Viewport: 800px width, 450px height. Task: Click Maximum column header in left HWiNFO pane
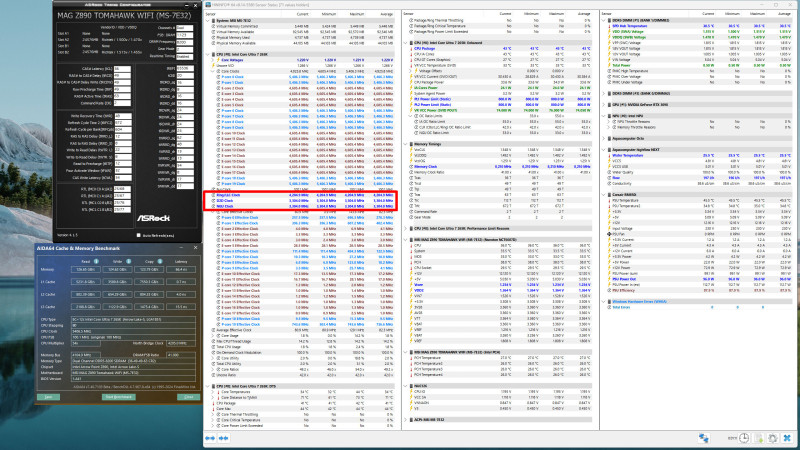(356, 14)
